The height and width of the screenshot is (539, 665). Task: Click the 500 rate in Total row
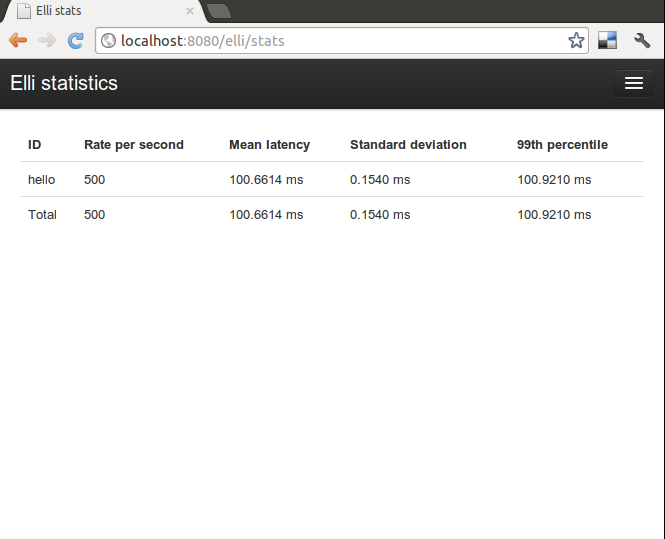[95, 215]
